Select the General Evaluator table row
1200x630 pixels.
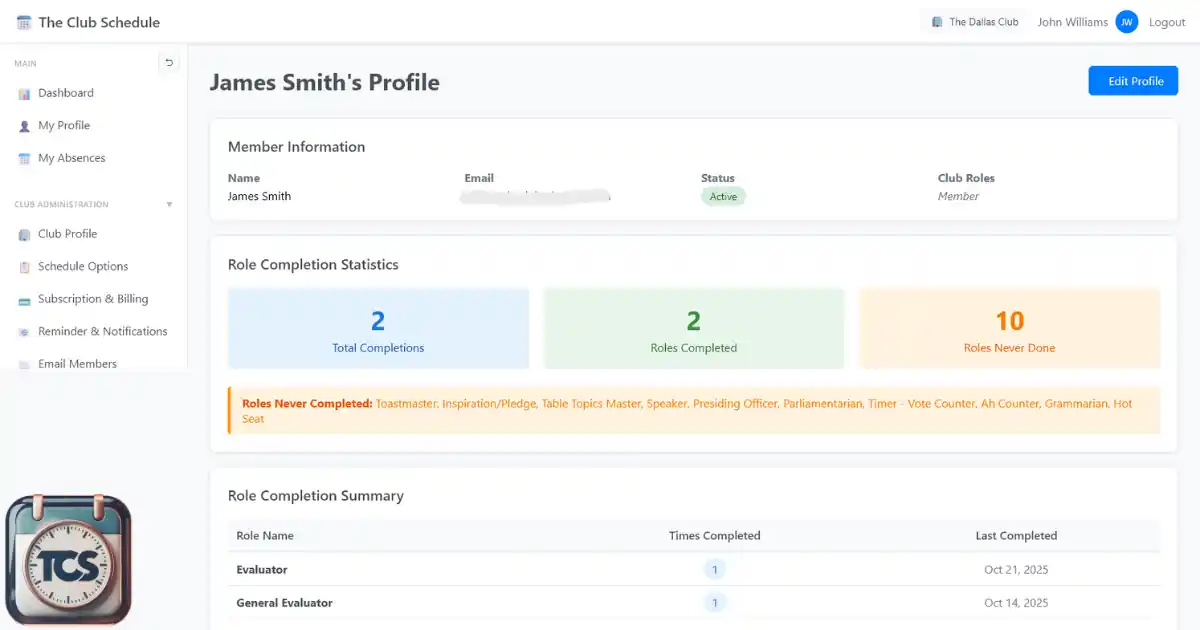(x=694, y=603)
